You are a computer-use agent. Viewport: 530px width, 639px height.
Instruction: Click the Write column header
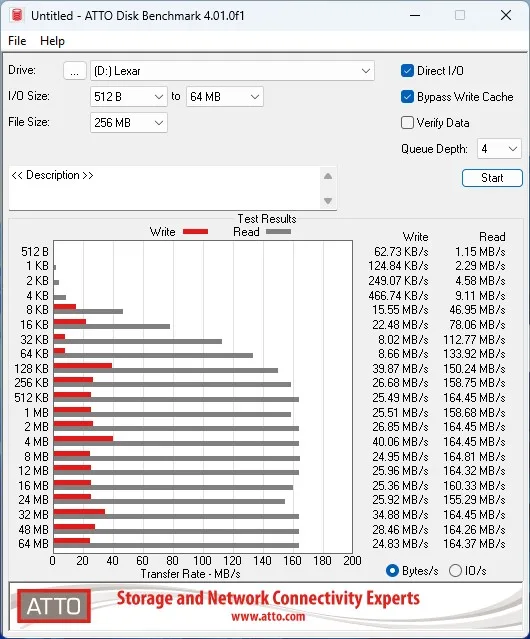[416, 237]
